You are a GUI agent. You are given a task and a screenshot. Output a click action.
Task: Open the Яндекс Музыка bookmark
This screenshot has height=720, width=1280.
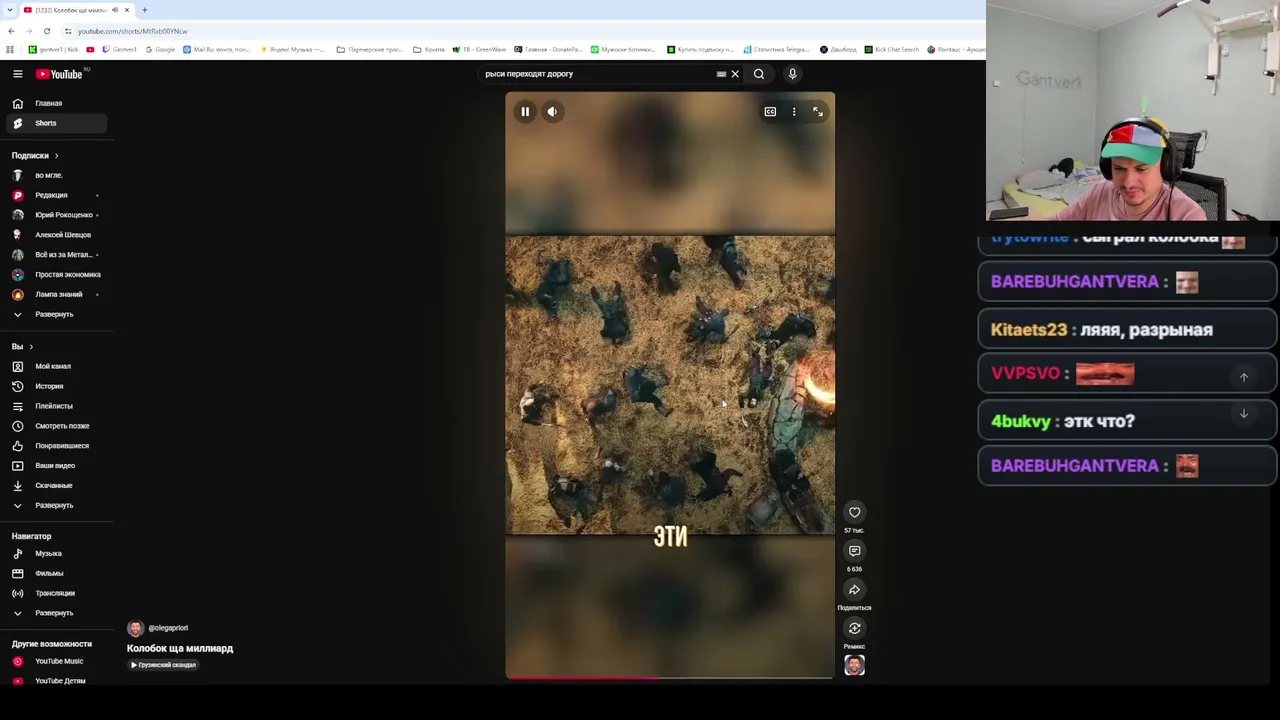pyautogui.click(x=292, y=49)
